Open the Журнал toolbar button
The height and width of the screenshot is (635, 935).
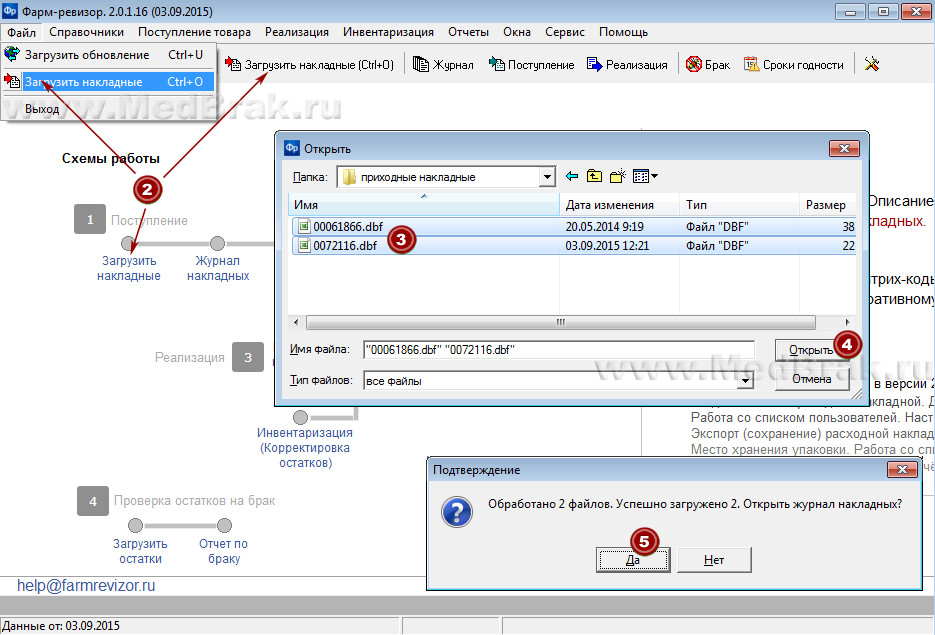point(443,64)
